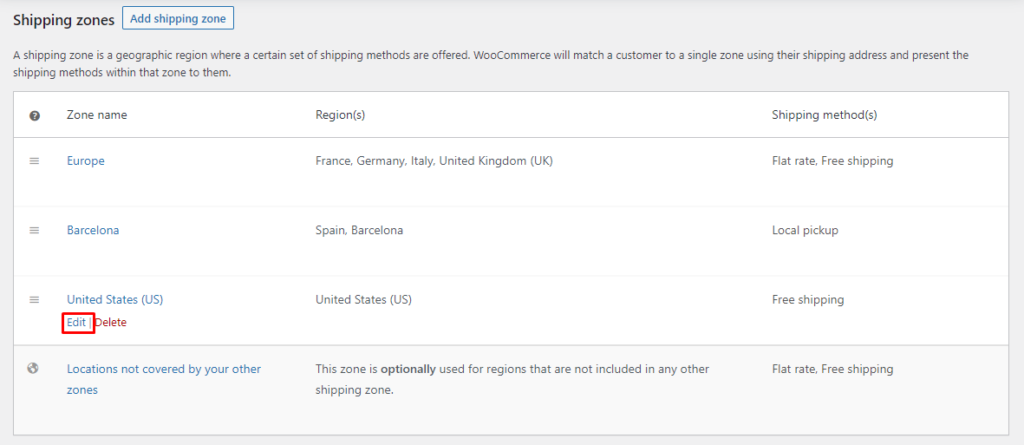The image size is (1024, 445).
Task: Delete the United States shipping zone
Action: coord(110,322)
